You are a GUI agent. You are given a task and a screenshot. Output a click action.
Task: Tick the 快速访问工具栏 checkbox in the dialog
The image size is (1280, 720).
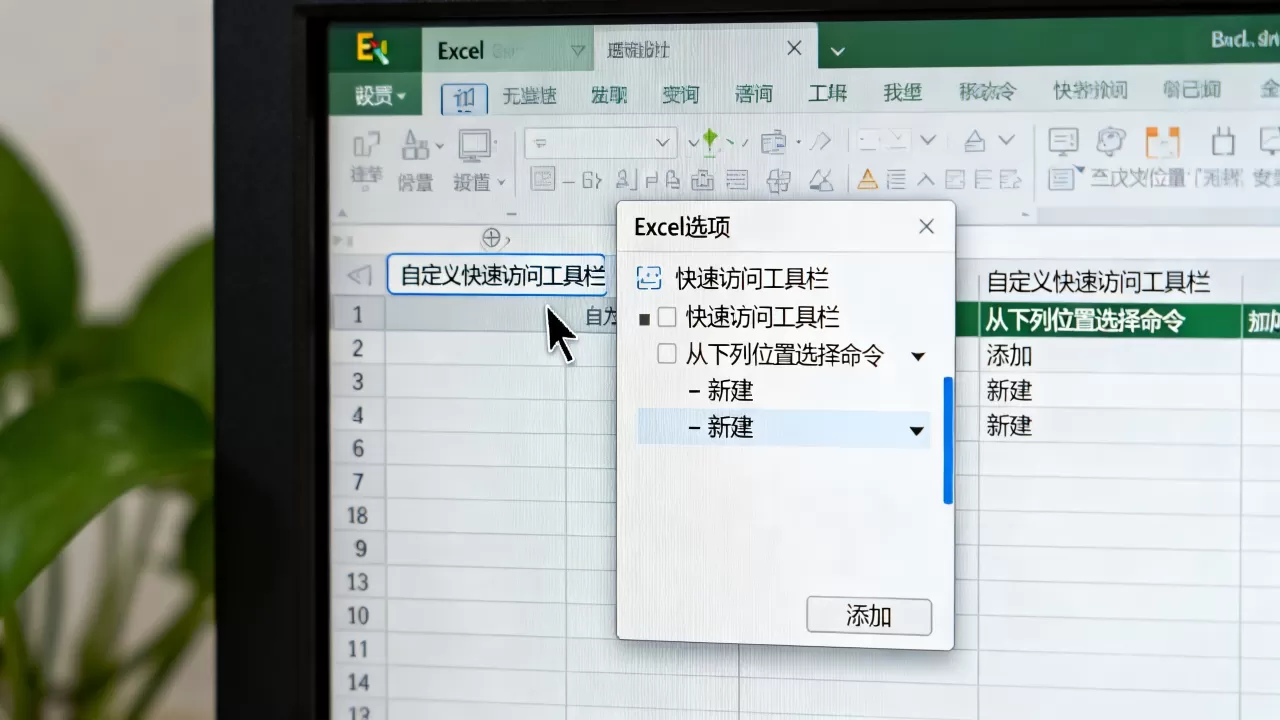[x=667, y=318]
